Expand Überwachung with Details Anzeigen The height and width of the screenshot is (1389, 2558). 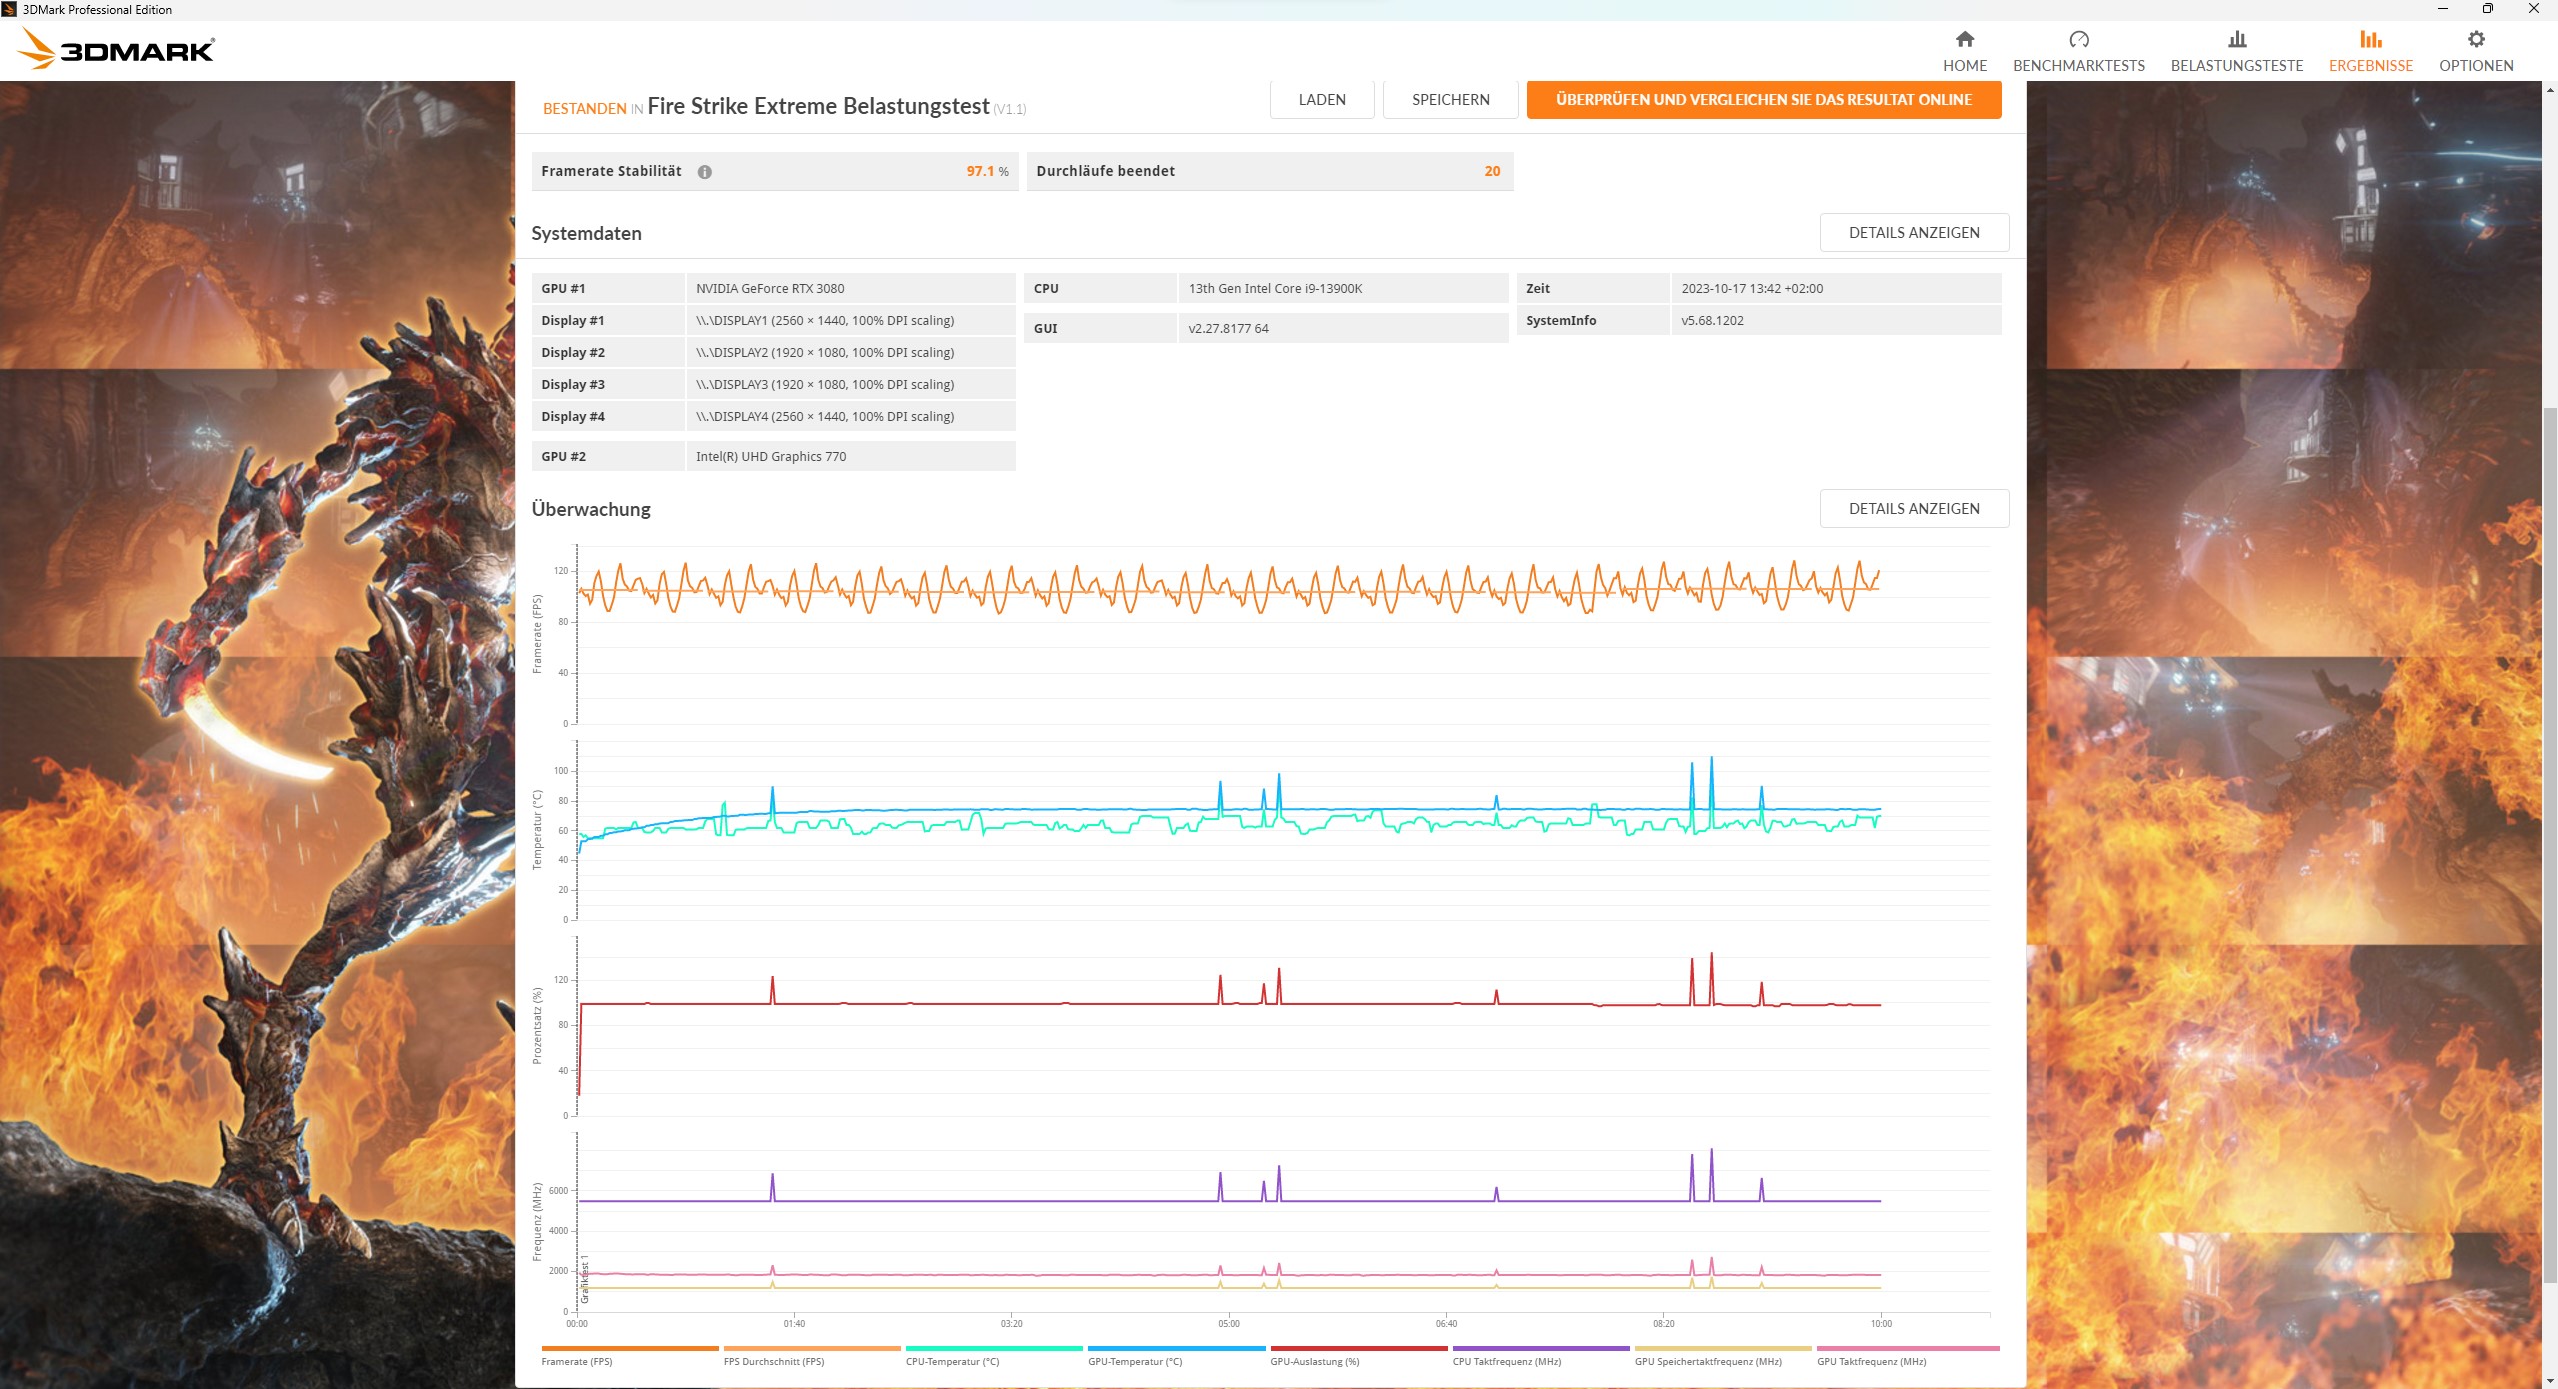pyautogui.click(x=1913, y=509)
